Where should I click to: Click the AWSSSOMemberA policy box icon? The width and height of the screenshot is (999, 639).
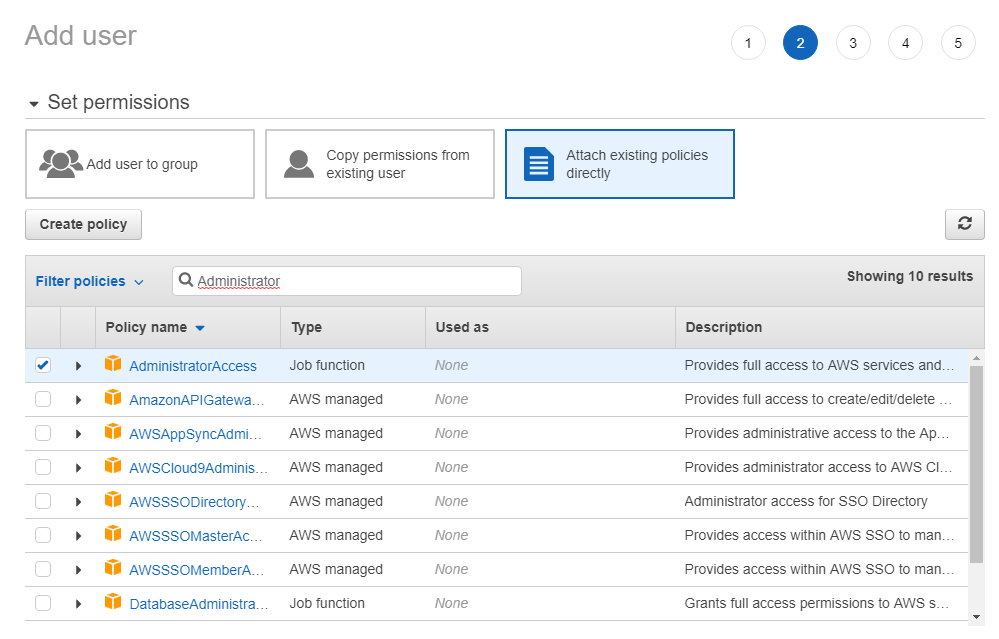113,568
